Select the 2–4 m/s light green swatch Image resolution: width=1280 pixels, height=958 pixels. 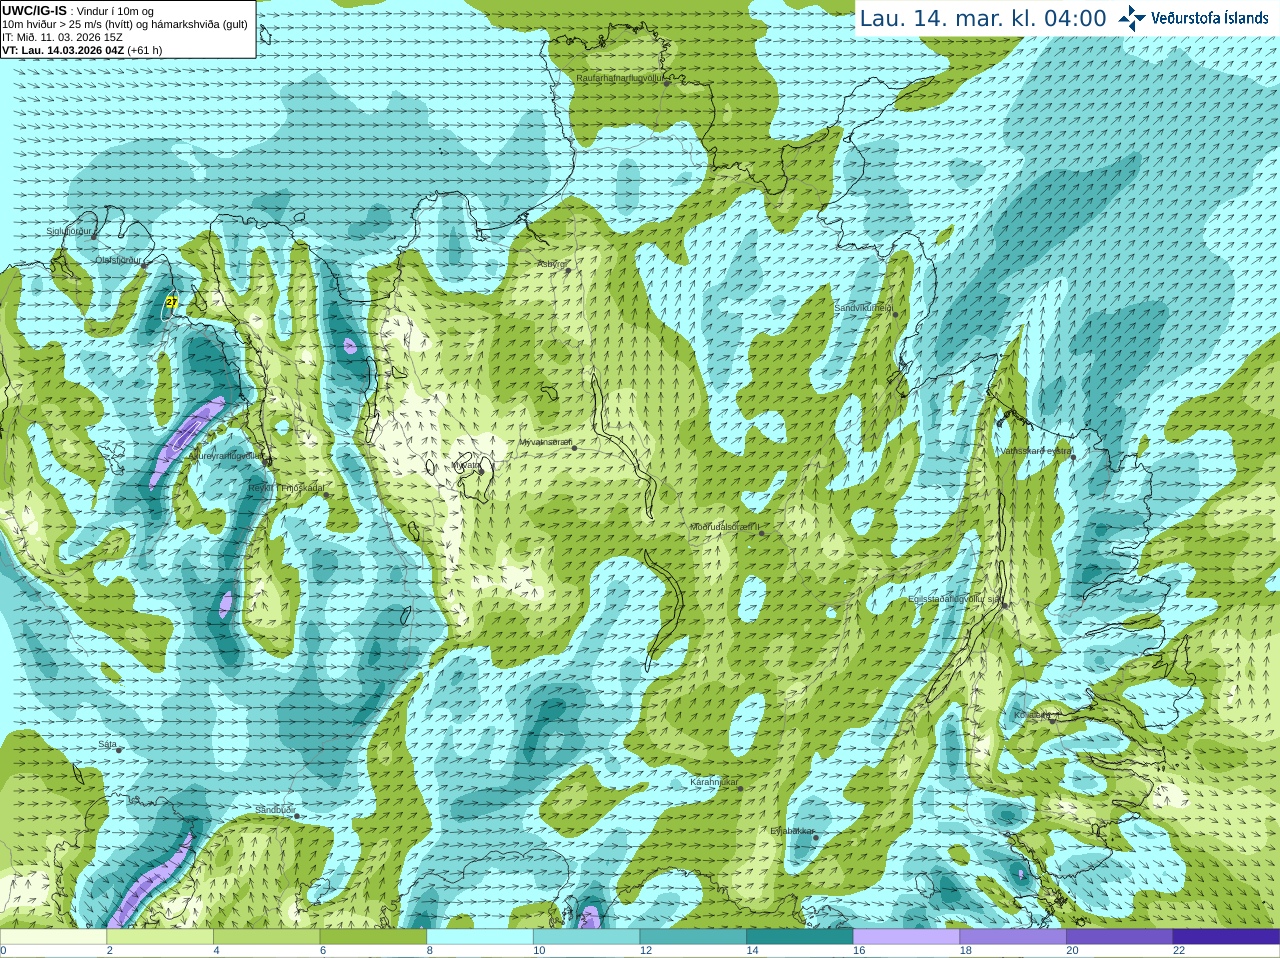coord(160,937)
